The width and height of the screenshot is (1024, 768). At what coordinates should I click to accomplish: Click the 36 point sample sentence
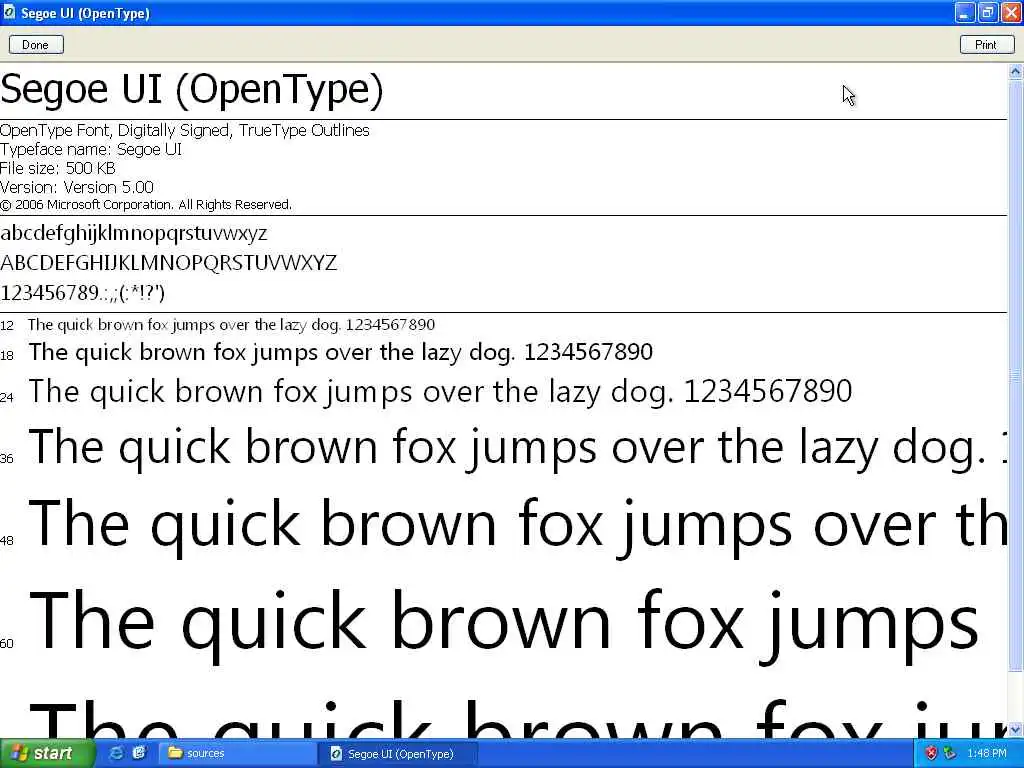pyautogui.click(x=517, y=448)
